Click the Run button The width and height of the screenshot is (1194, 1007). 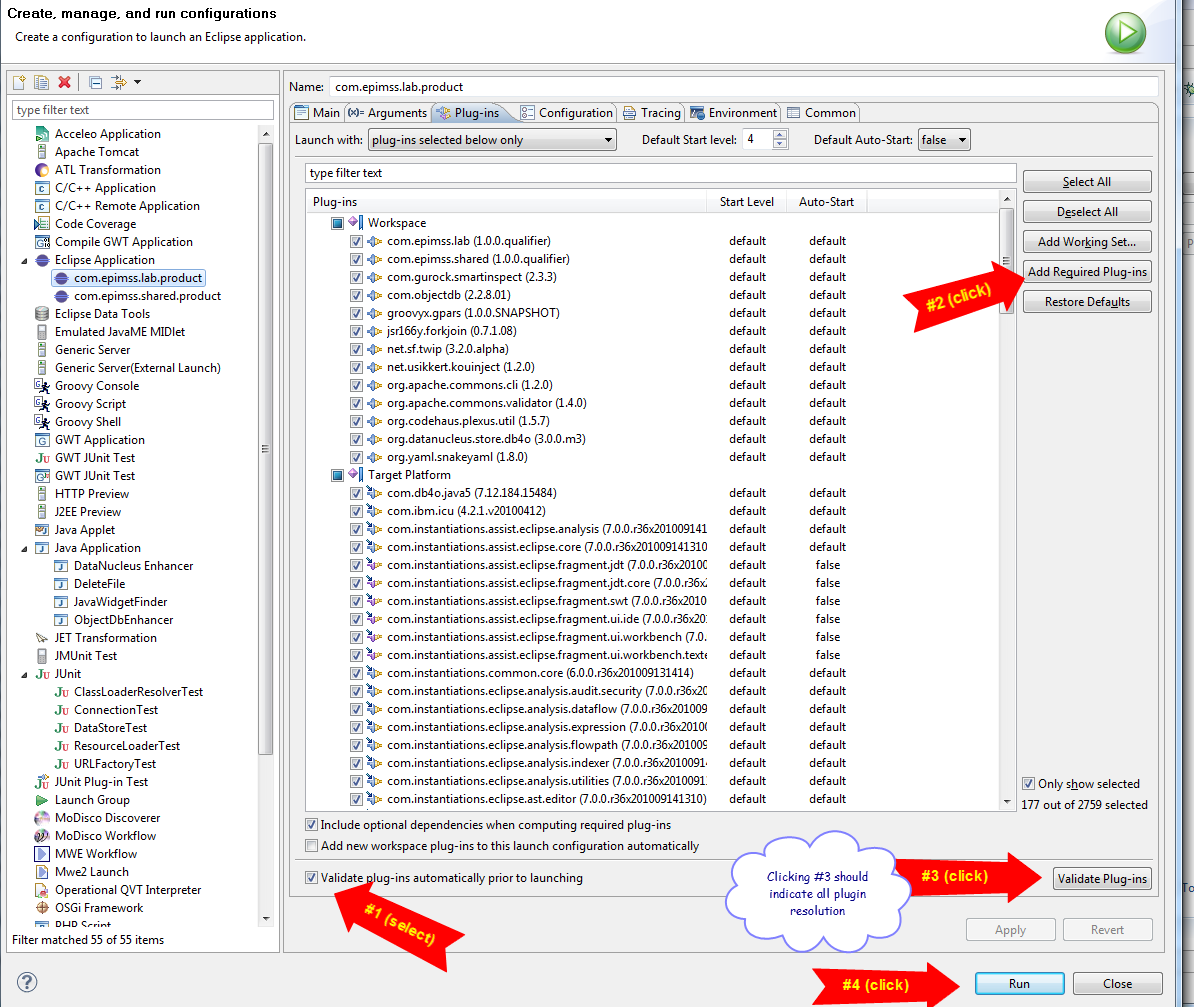click(1020, 984)
